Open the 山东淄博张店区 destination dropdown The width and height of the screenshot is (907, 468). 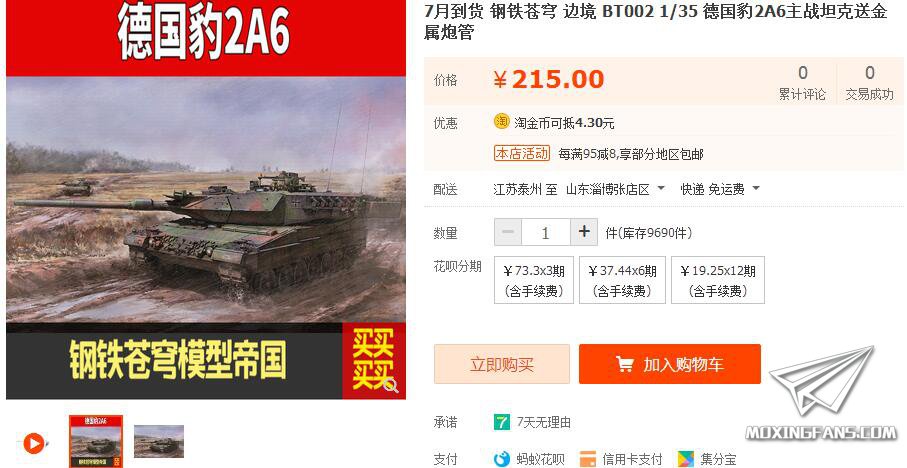click(x=615, y=189)
